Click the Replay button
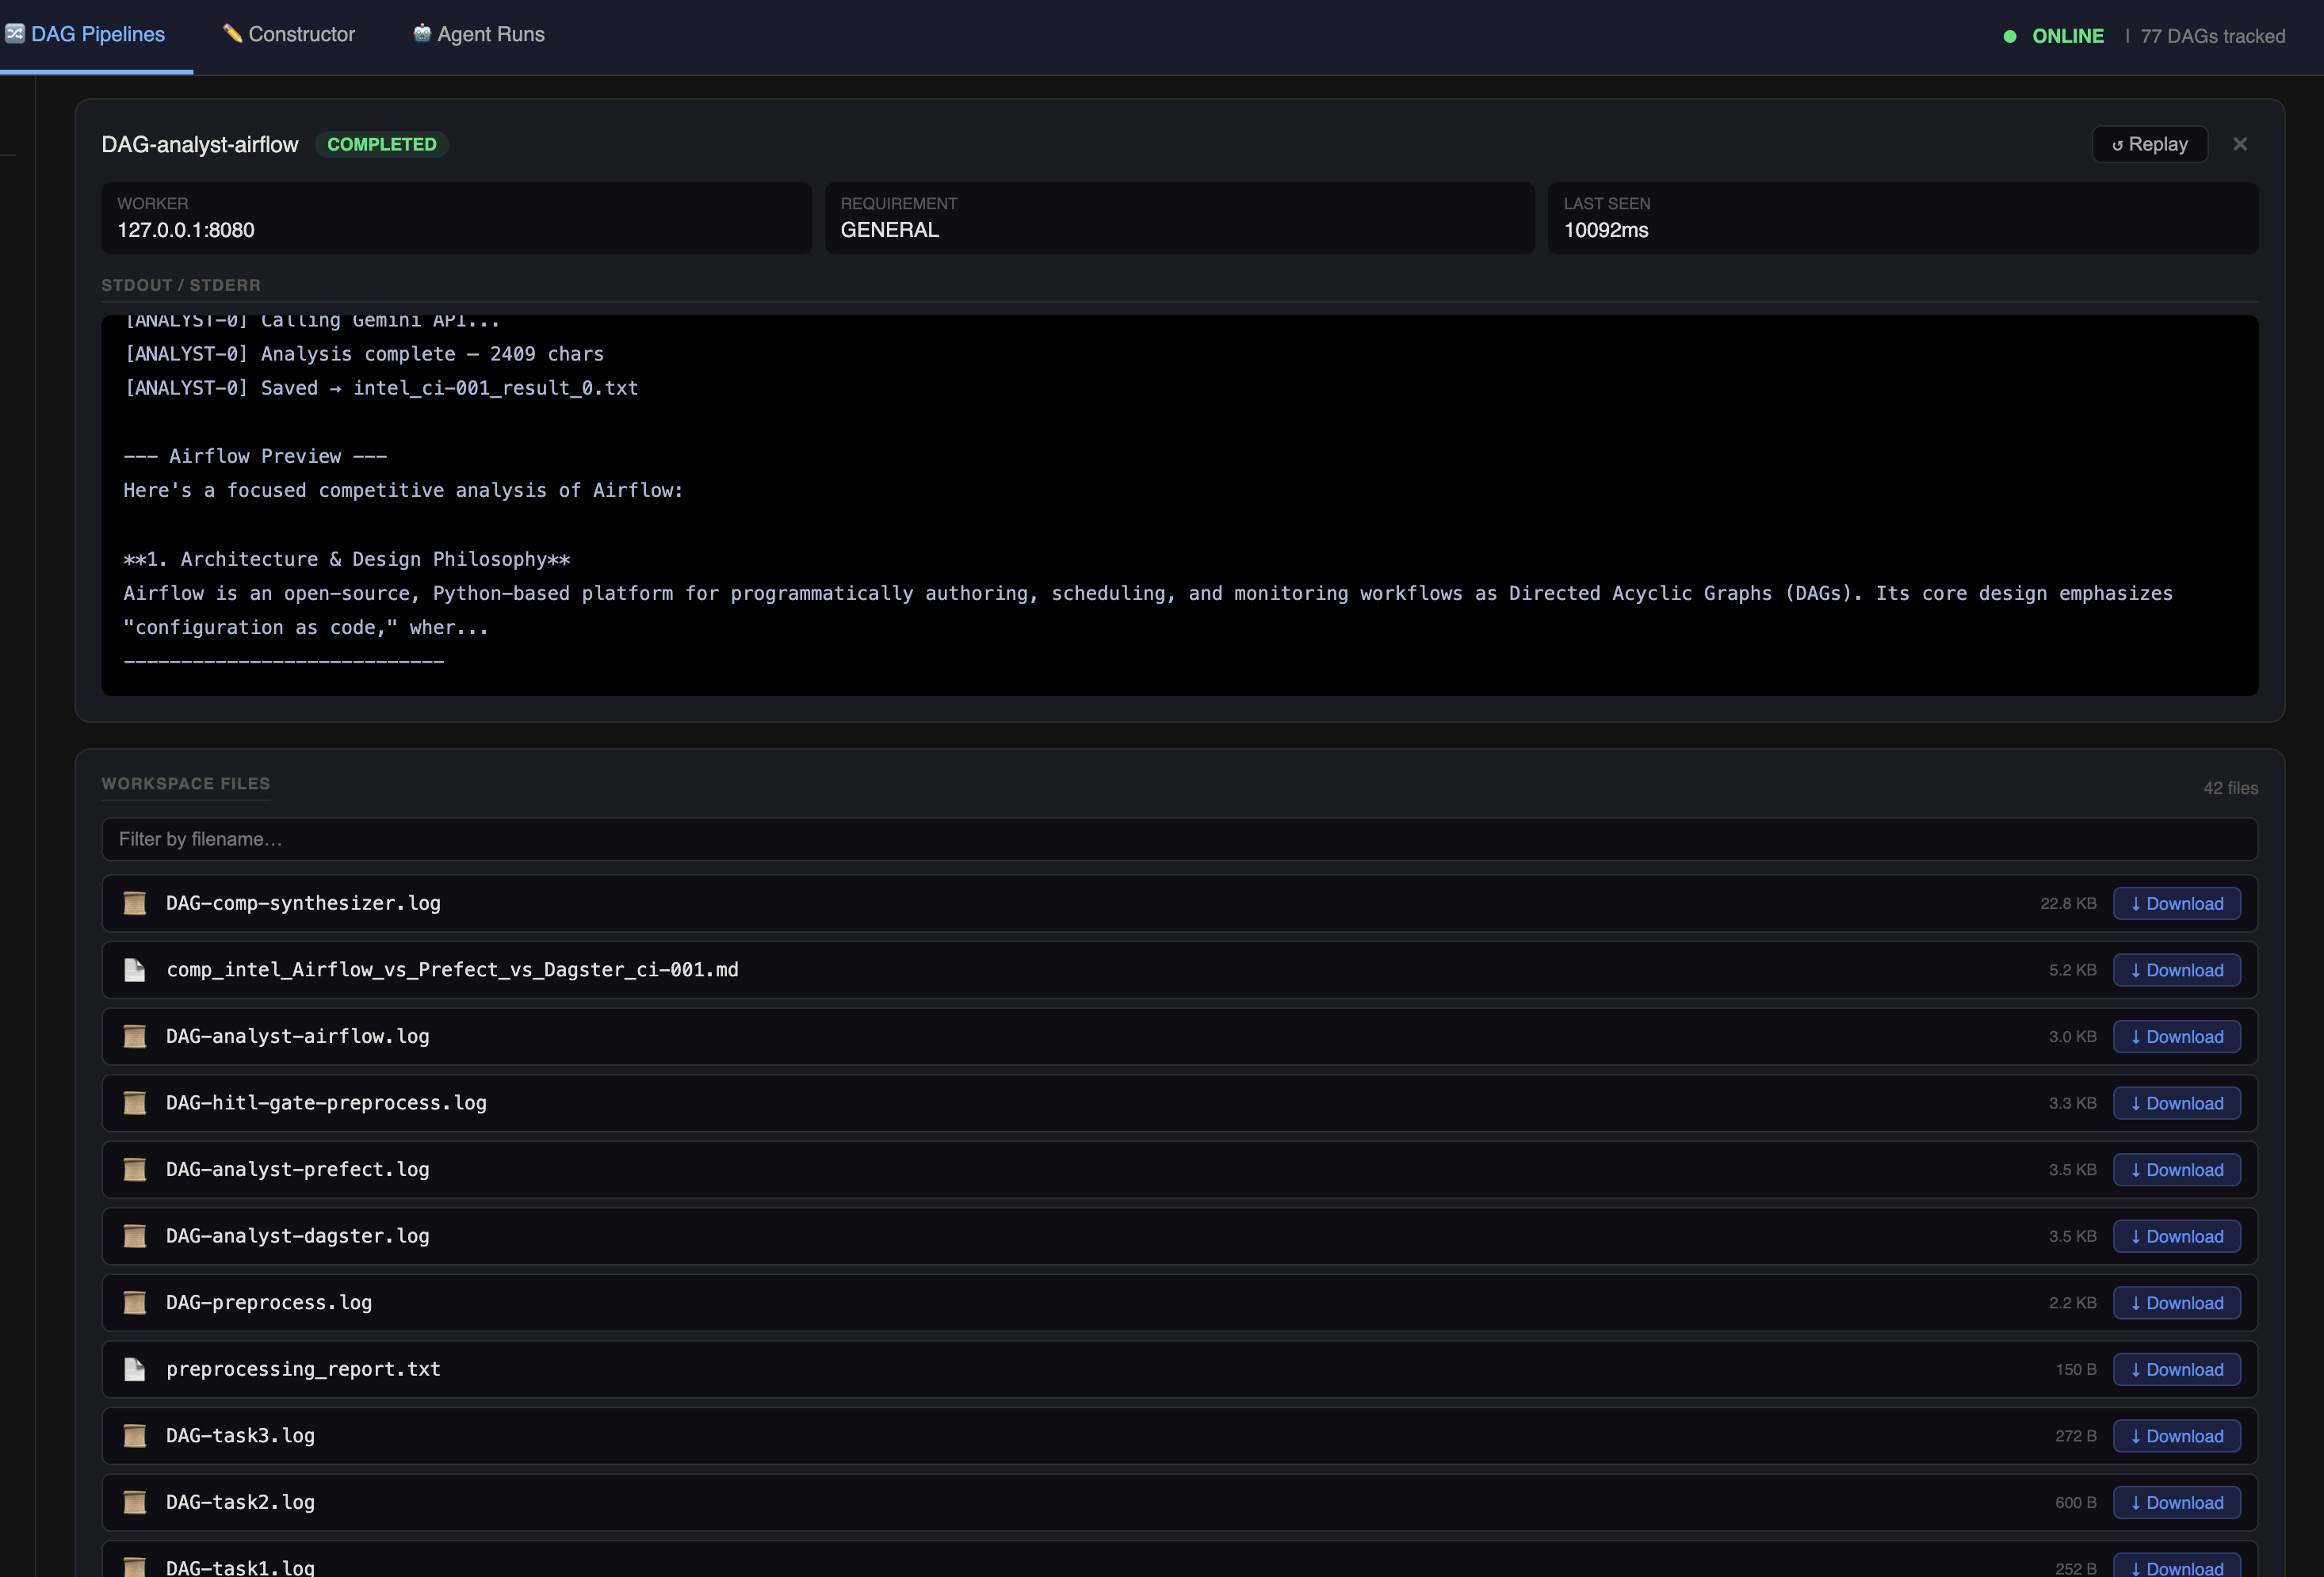This screenshot has height=1577, width=2324. tap(2149, 144)
